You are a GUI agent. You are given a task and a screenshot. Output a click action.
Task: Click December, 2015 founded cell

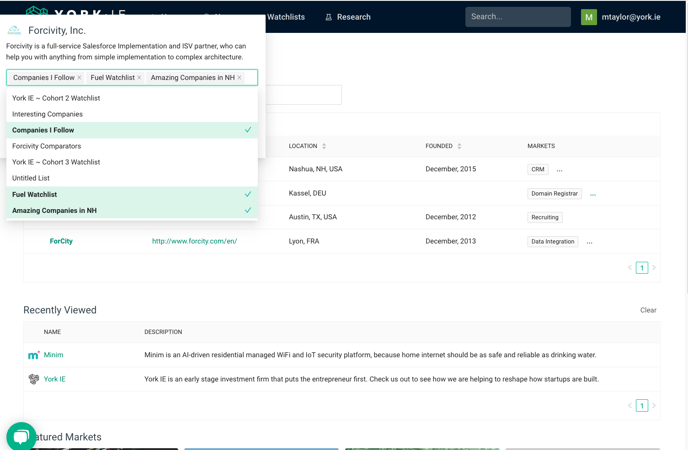coord(451,169)
